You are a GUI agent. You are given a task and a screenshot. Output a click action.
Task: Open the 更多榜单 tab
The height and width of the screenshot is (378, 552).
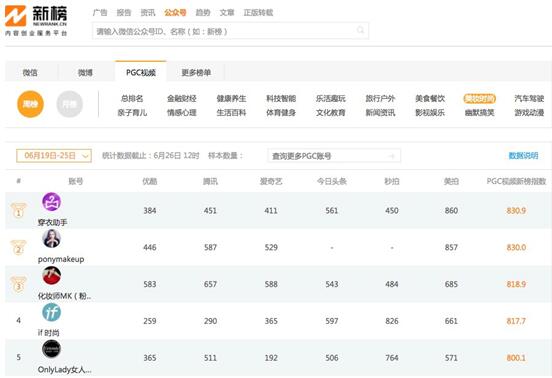click(x=196, y=73)
